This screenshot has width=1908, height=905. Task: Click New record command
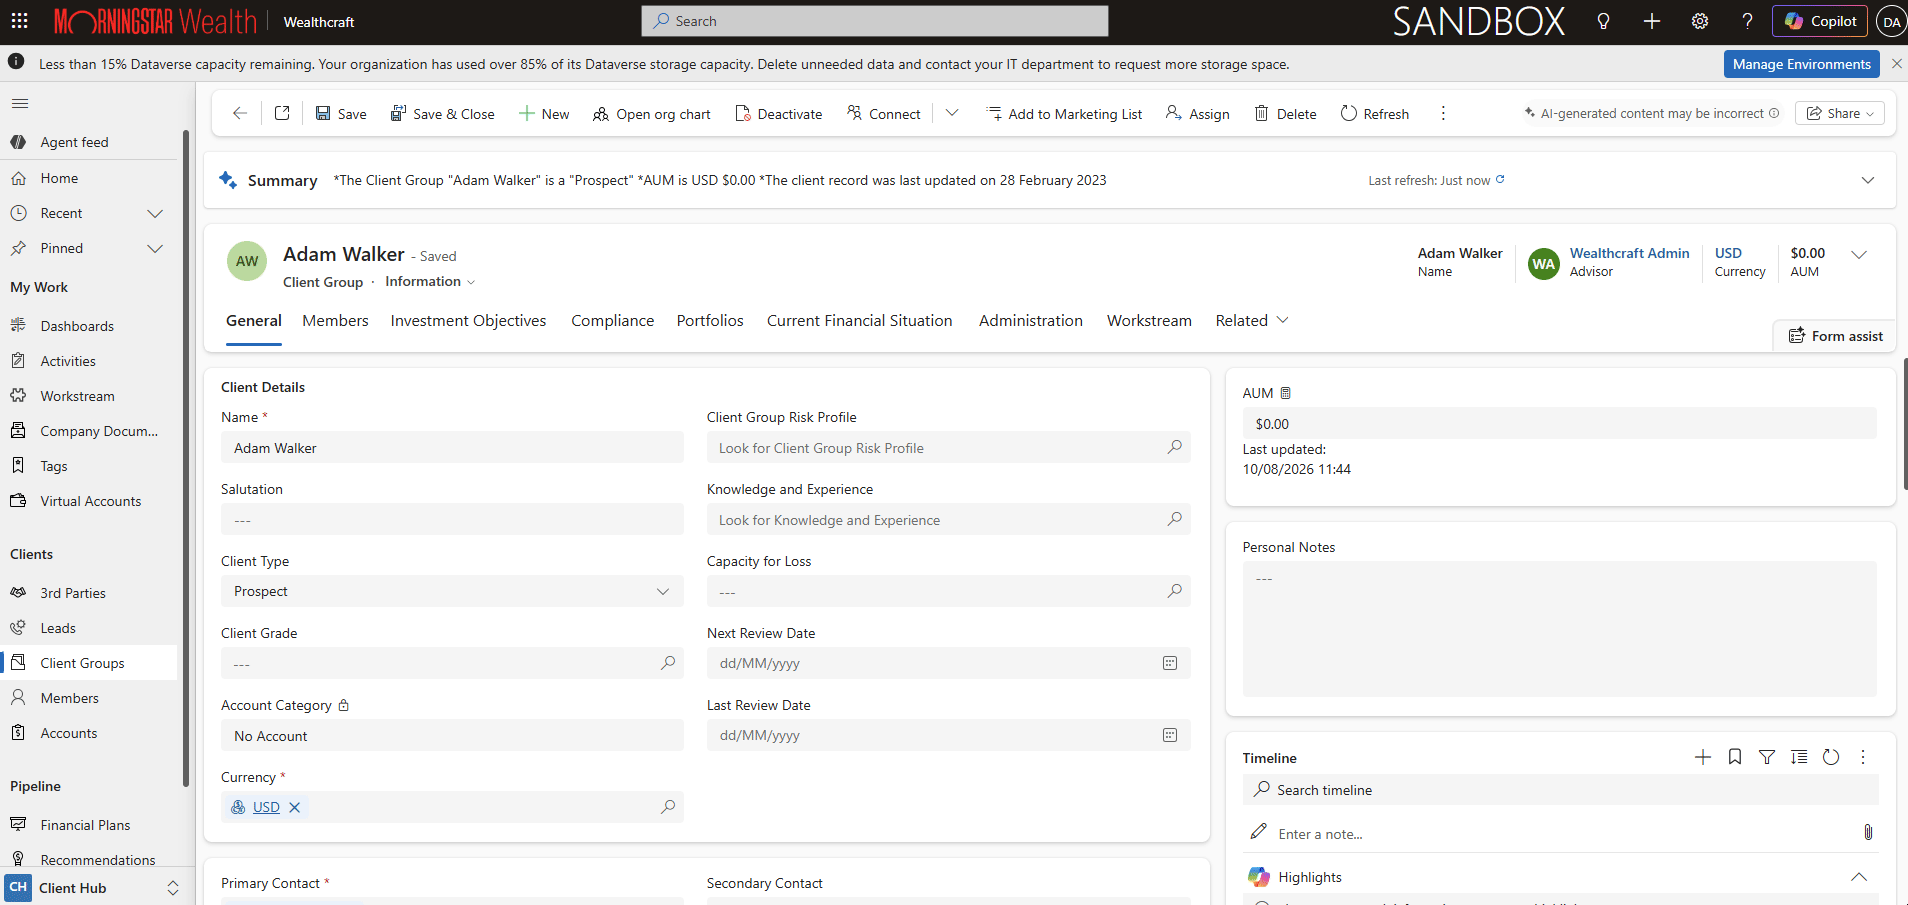tap(544, 114)
